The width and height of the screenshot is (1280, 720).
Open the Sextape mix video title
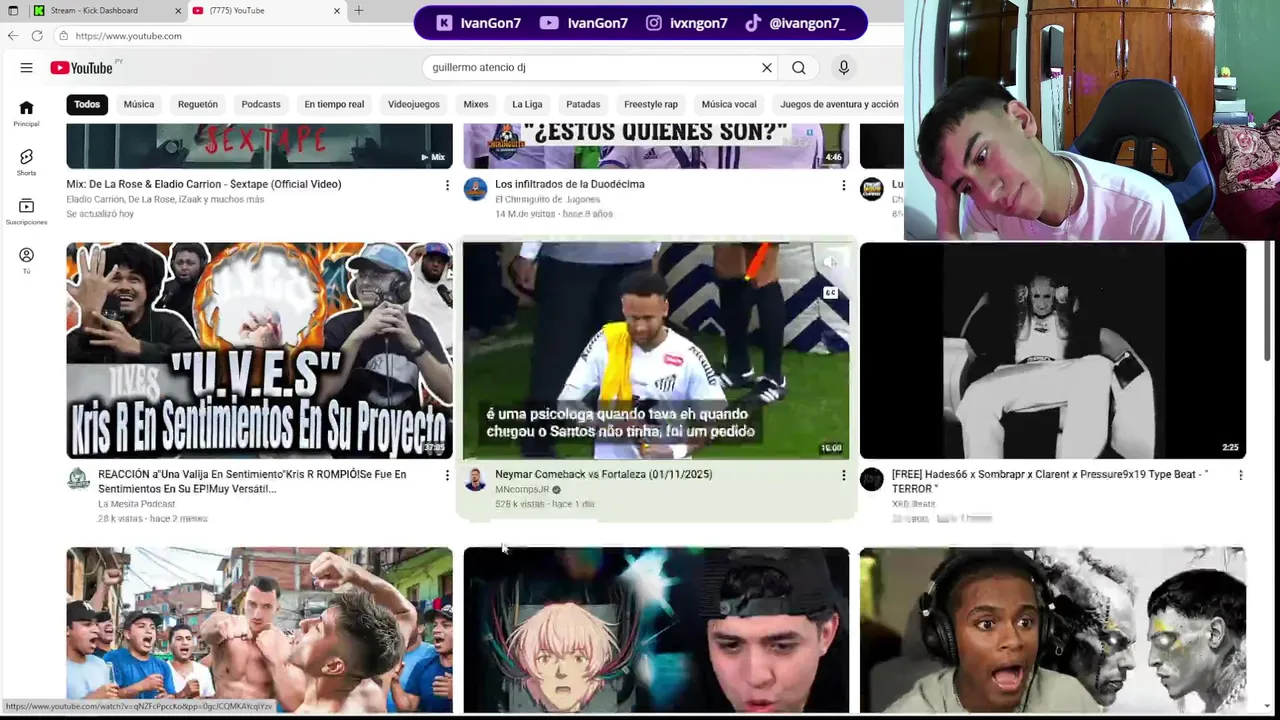pyautogui.click(x=204, y=184)
